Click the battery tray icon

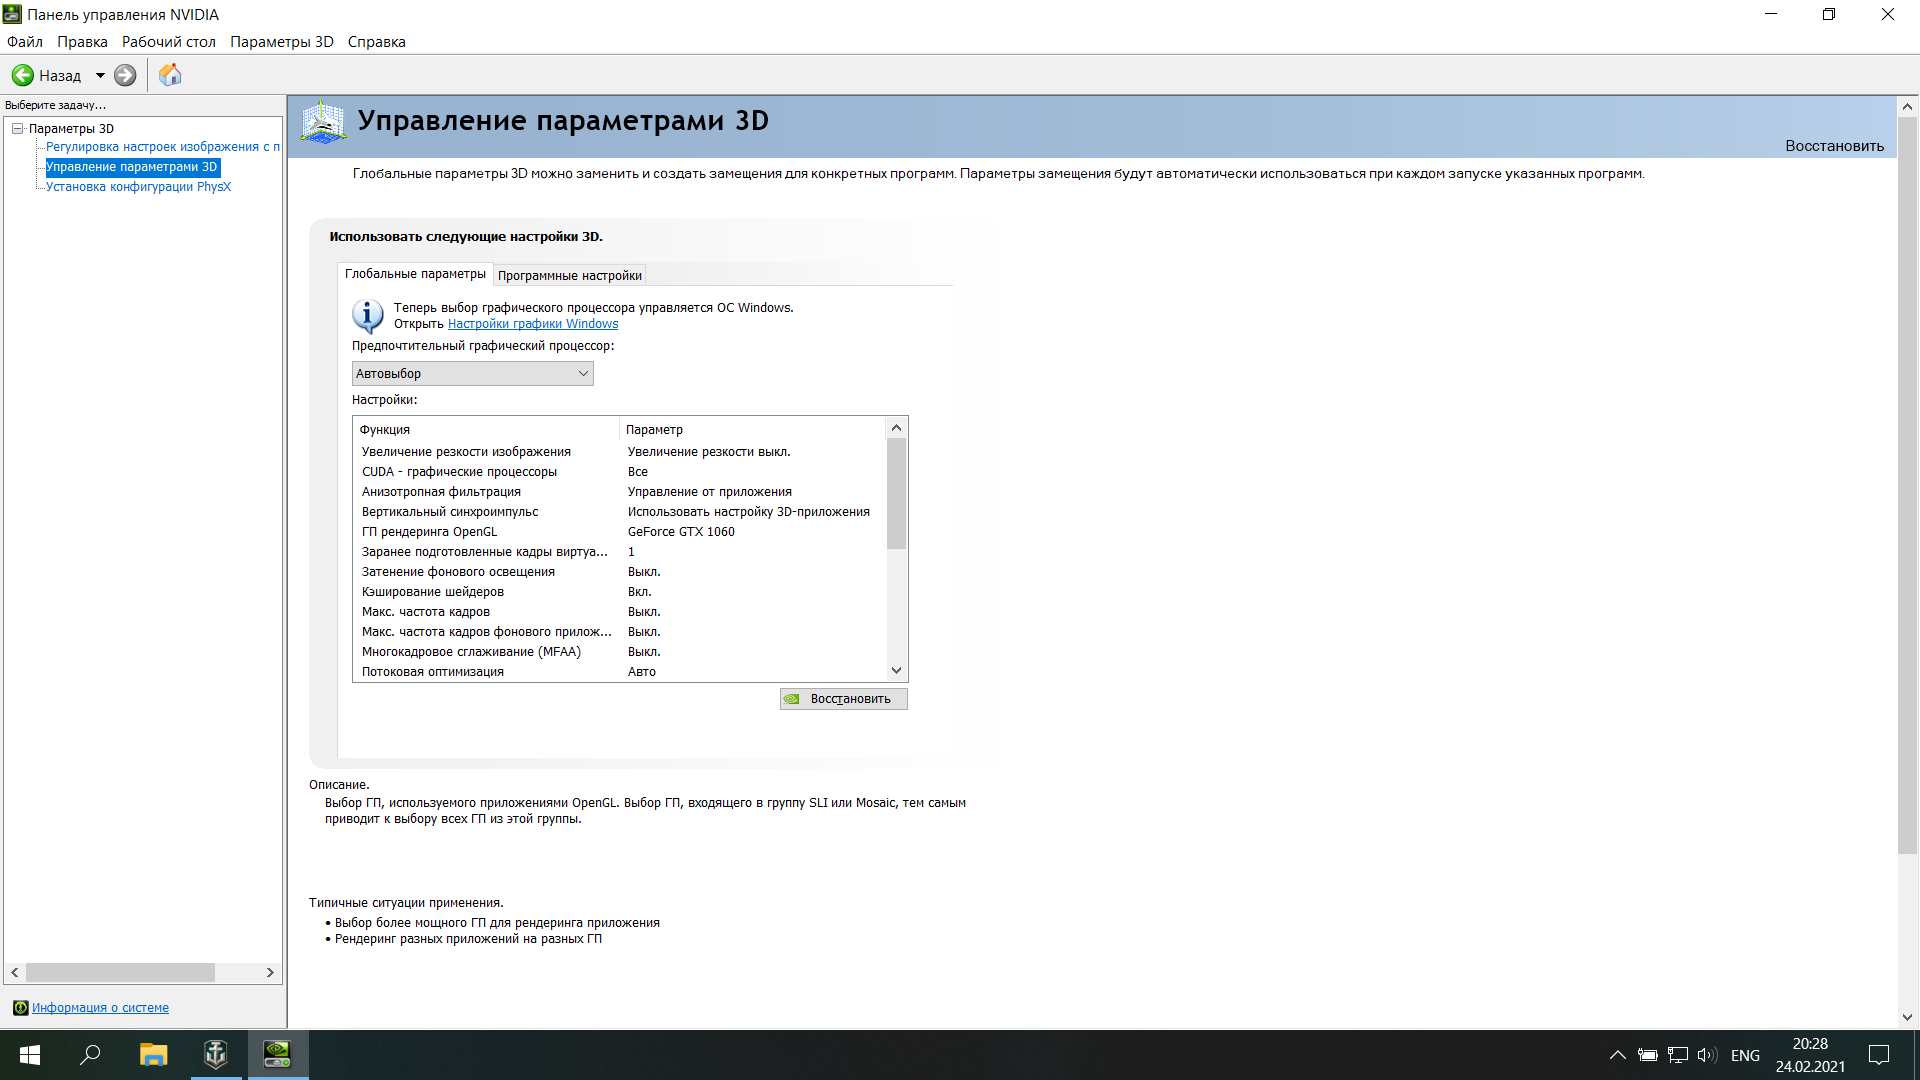pos(1648,1055)
